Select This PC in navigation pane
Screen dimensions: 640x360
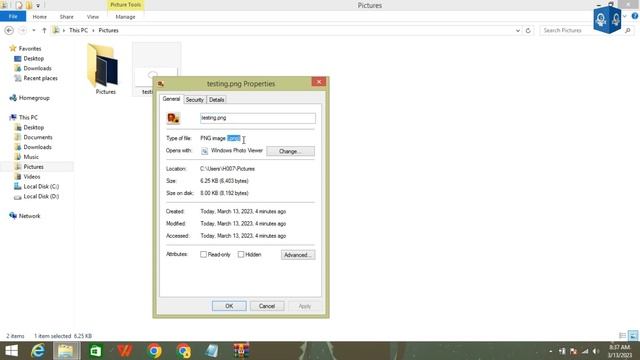(28, 118)
